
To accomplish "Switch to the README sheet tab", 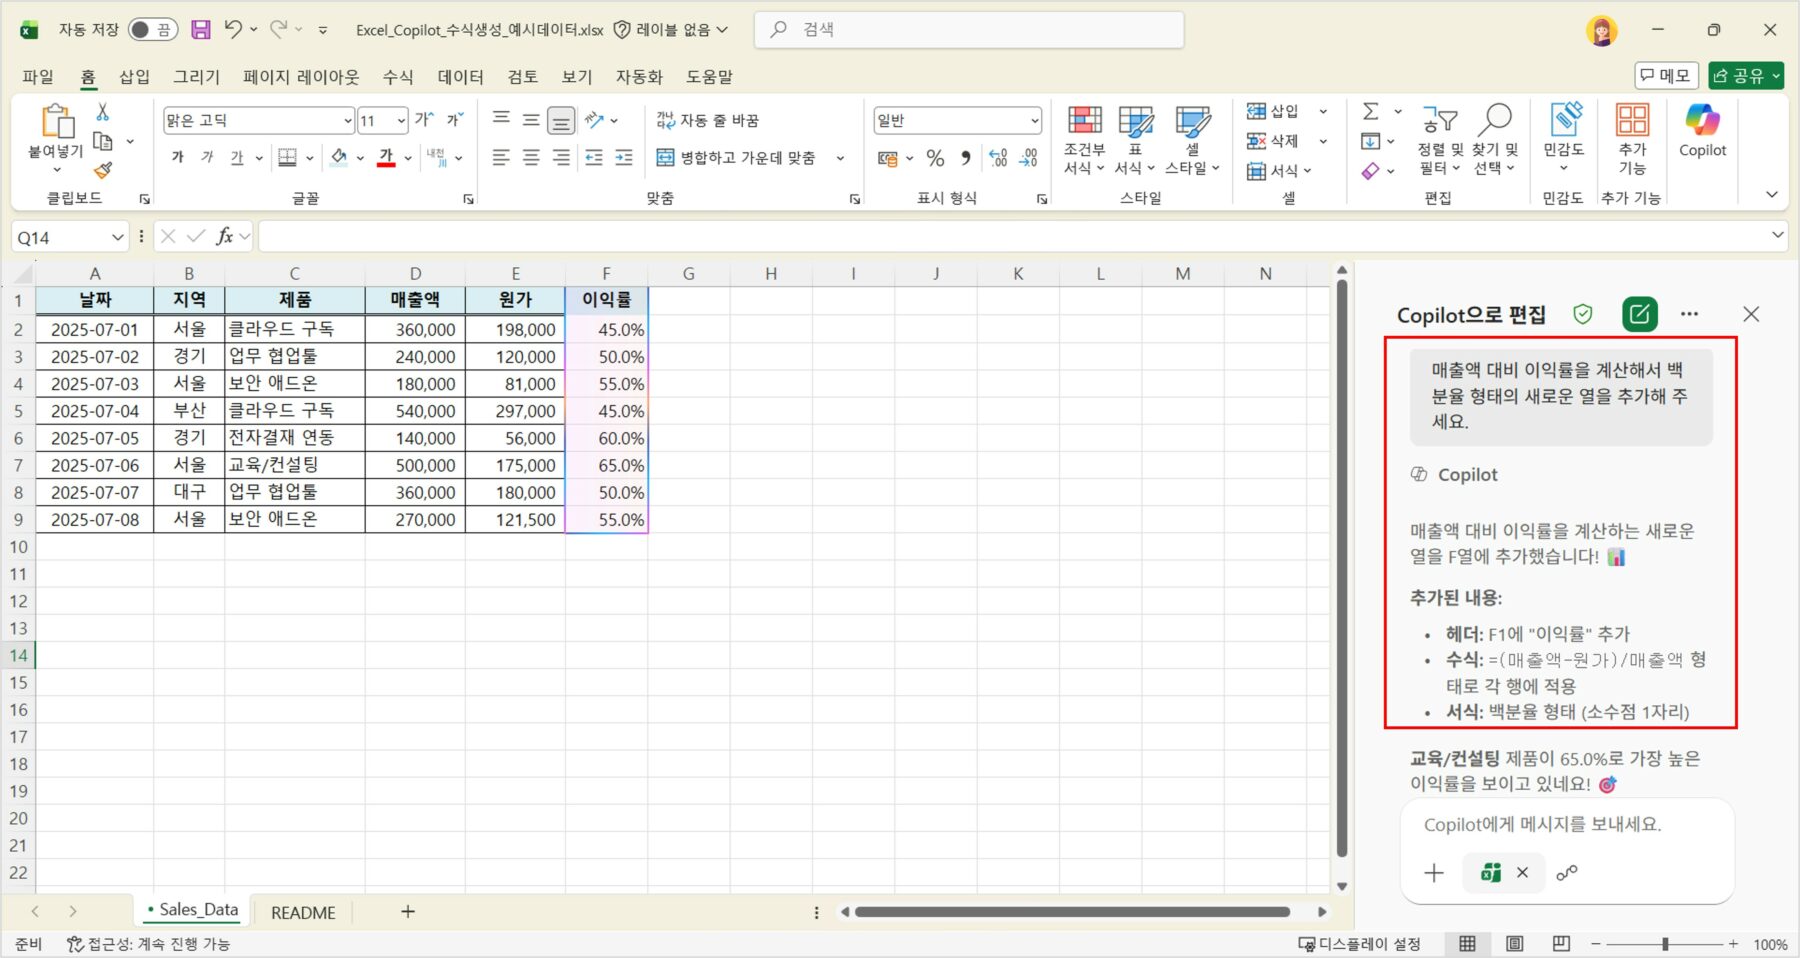I will click(303, 912).
